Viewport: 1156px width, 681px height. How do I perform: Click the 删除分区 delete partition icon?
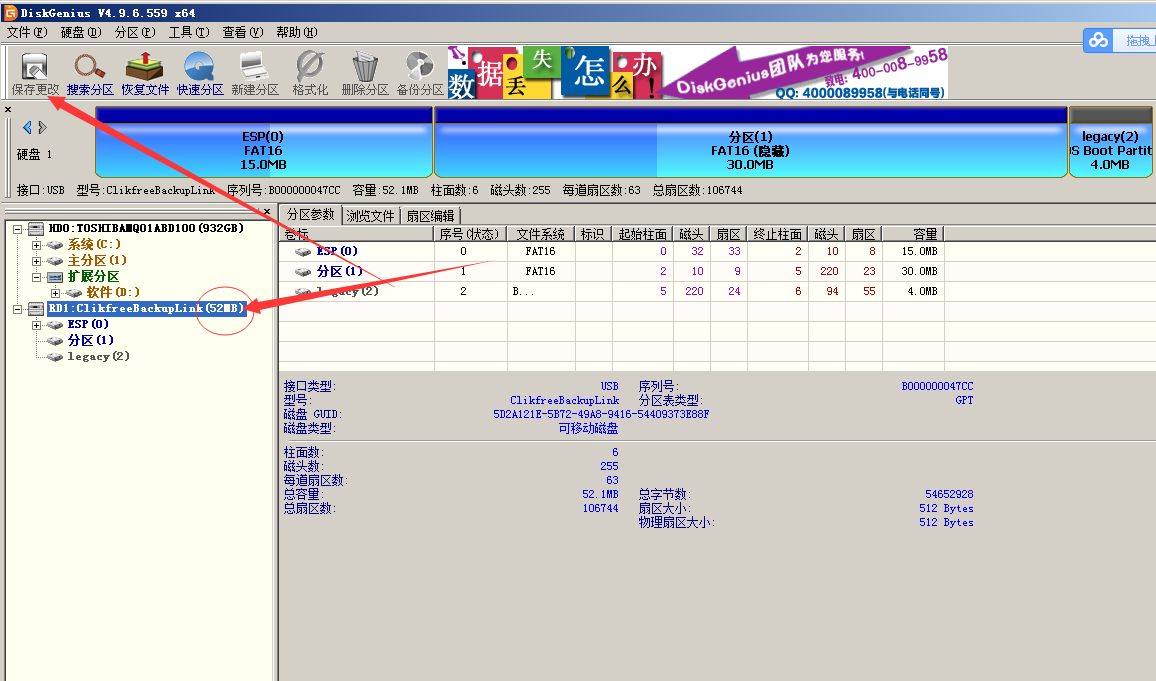tap(365, 74)
